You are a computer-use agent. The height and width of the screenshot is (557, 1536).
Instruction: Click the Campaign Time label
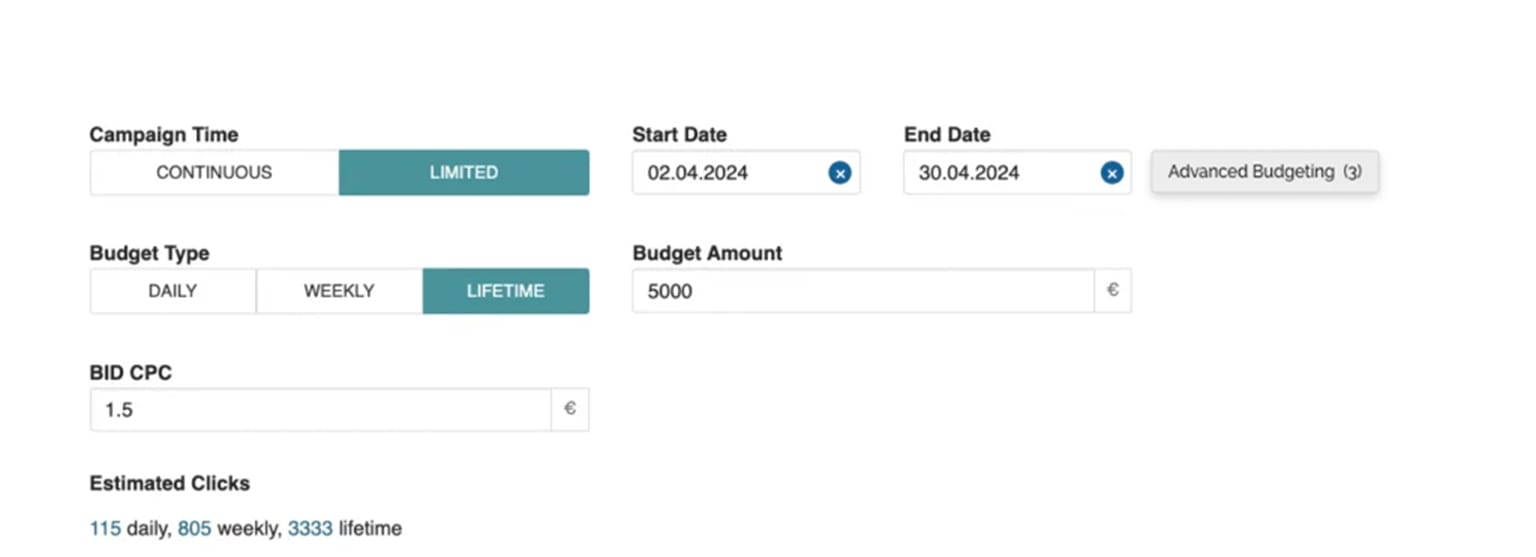[x=164, y=134]
